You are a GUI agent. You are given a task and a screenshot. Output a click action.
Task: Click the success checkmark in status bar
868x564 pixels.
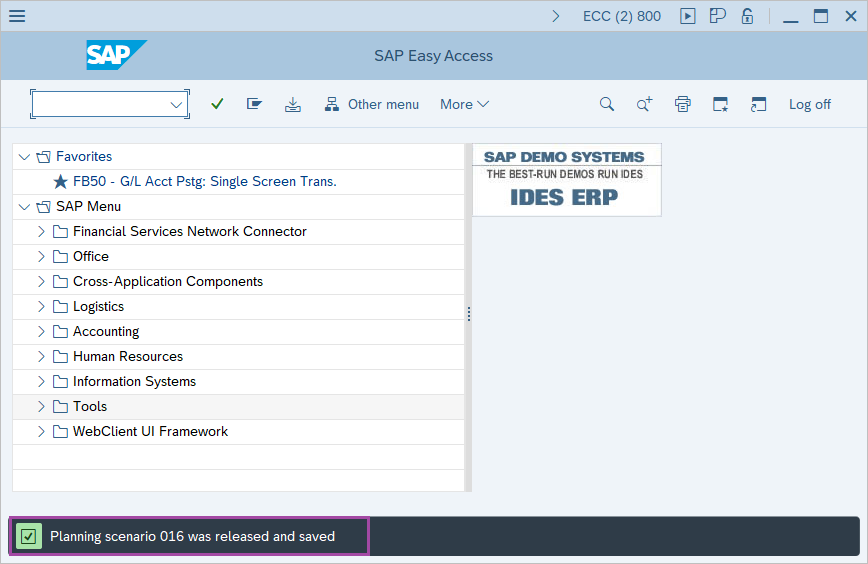(x=28, y=537)
